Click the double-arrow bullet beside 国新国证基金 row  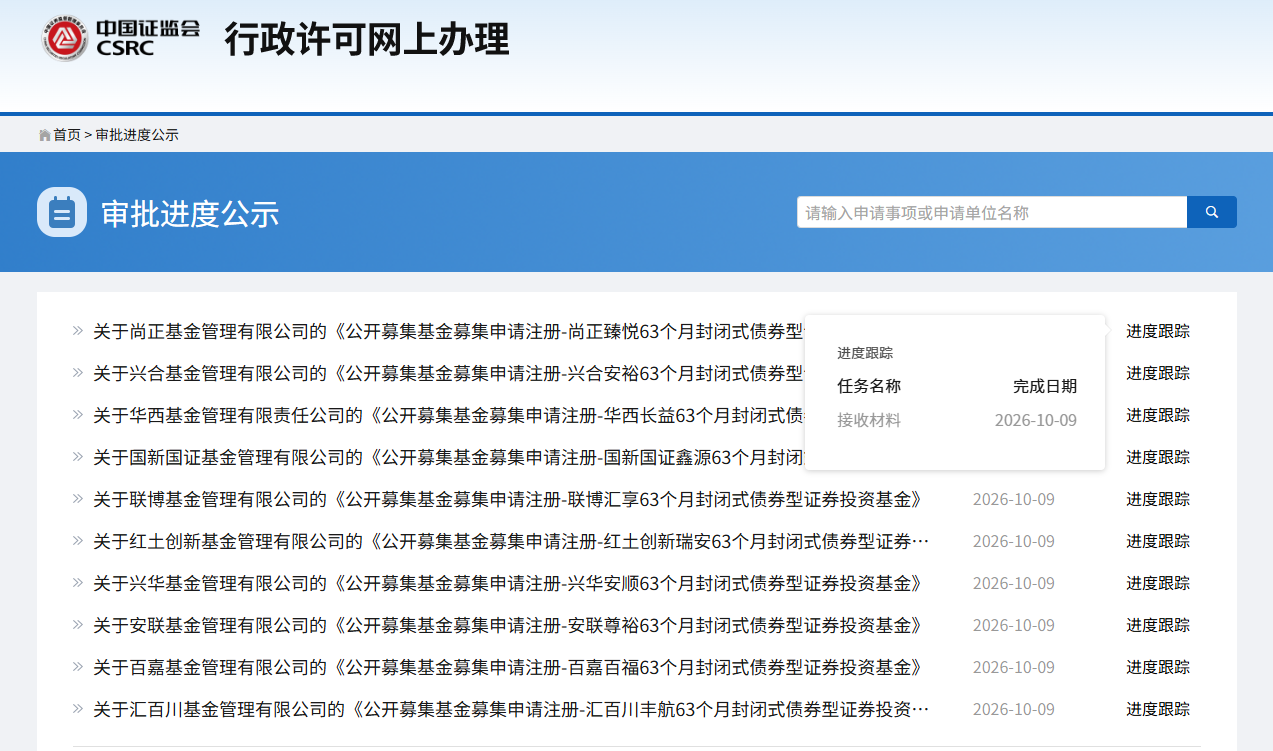tap(78, 456)
